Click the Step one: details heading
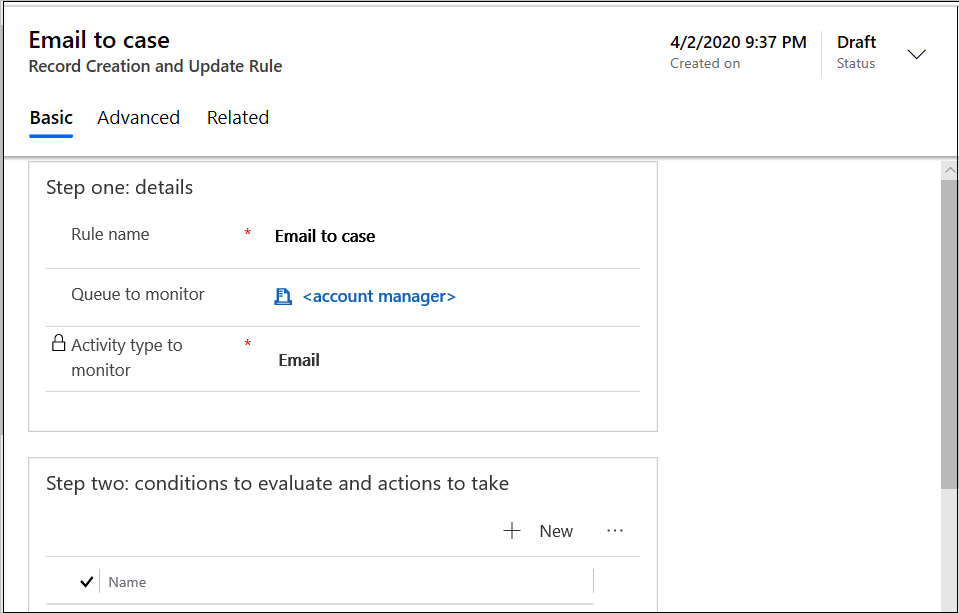This screenshot has width=959, height=613. pos(119,187)
